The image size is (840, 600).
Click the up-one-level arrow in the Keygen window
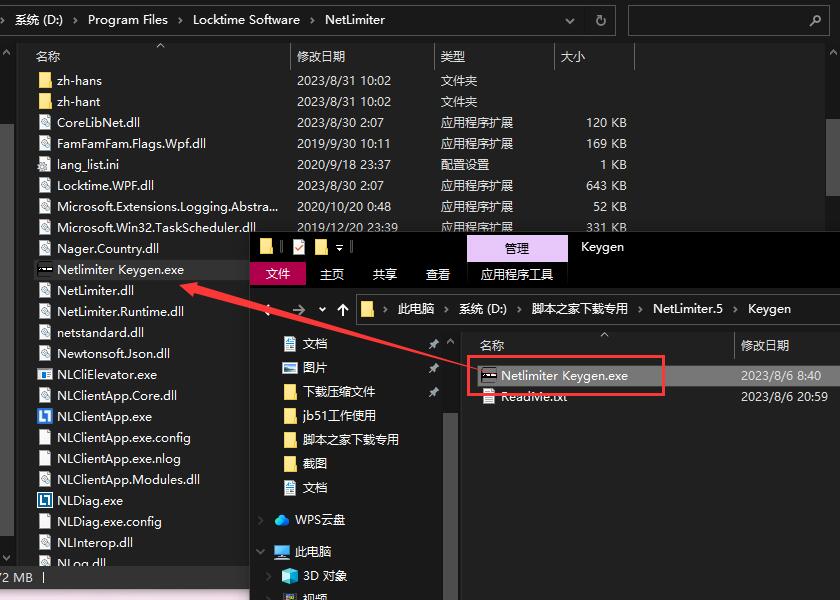coord(343,309)
